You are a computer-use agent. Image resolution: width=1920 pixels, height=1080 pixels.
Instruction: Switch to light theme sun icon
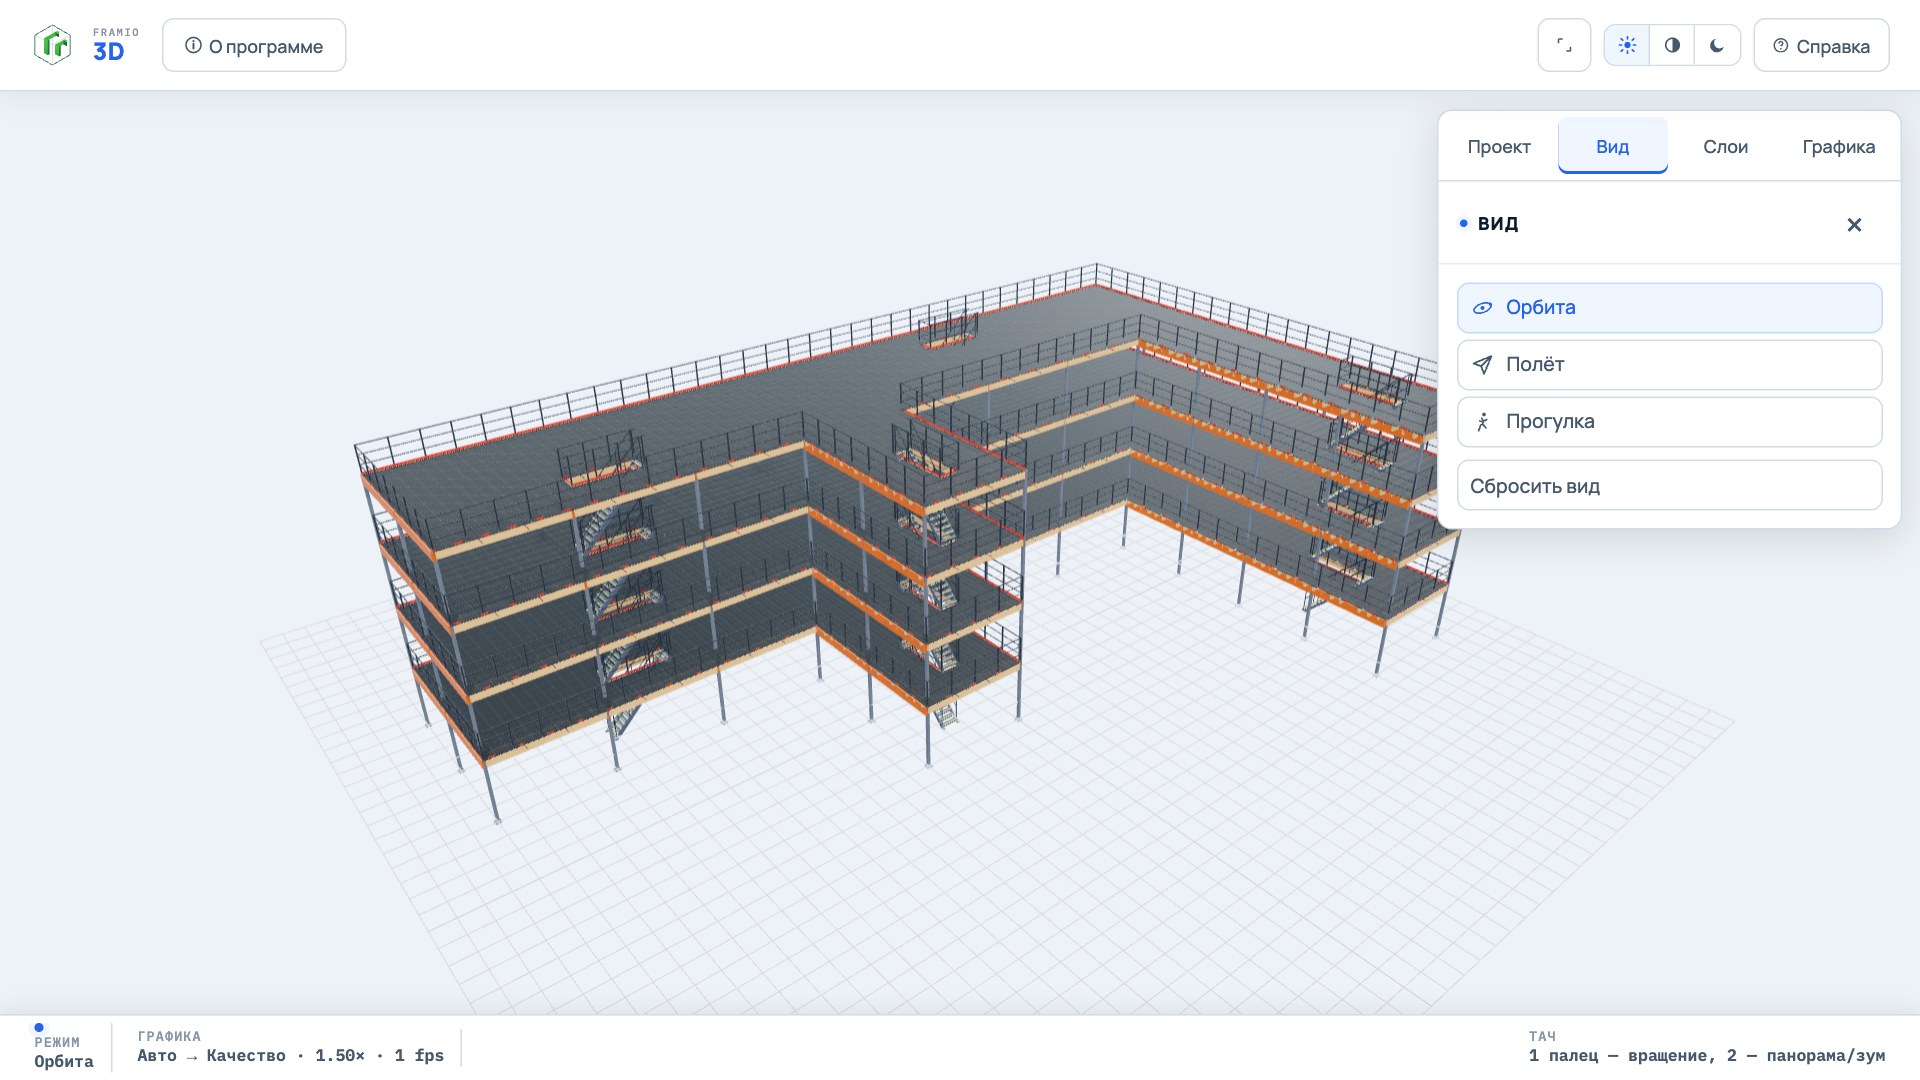click(1627, 45)
